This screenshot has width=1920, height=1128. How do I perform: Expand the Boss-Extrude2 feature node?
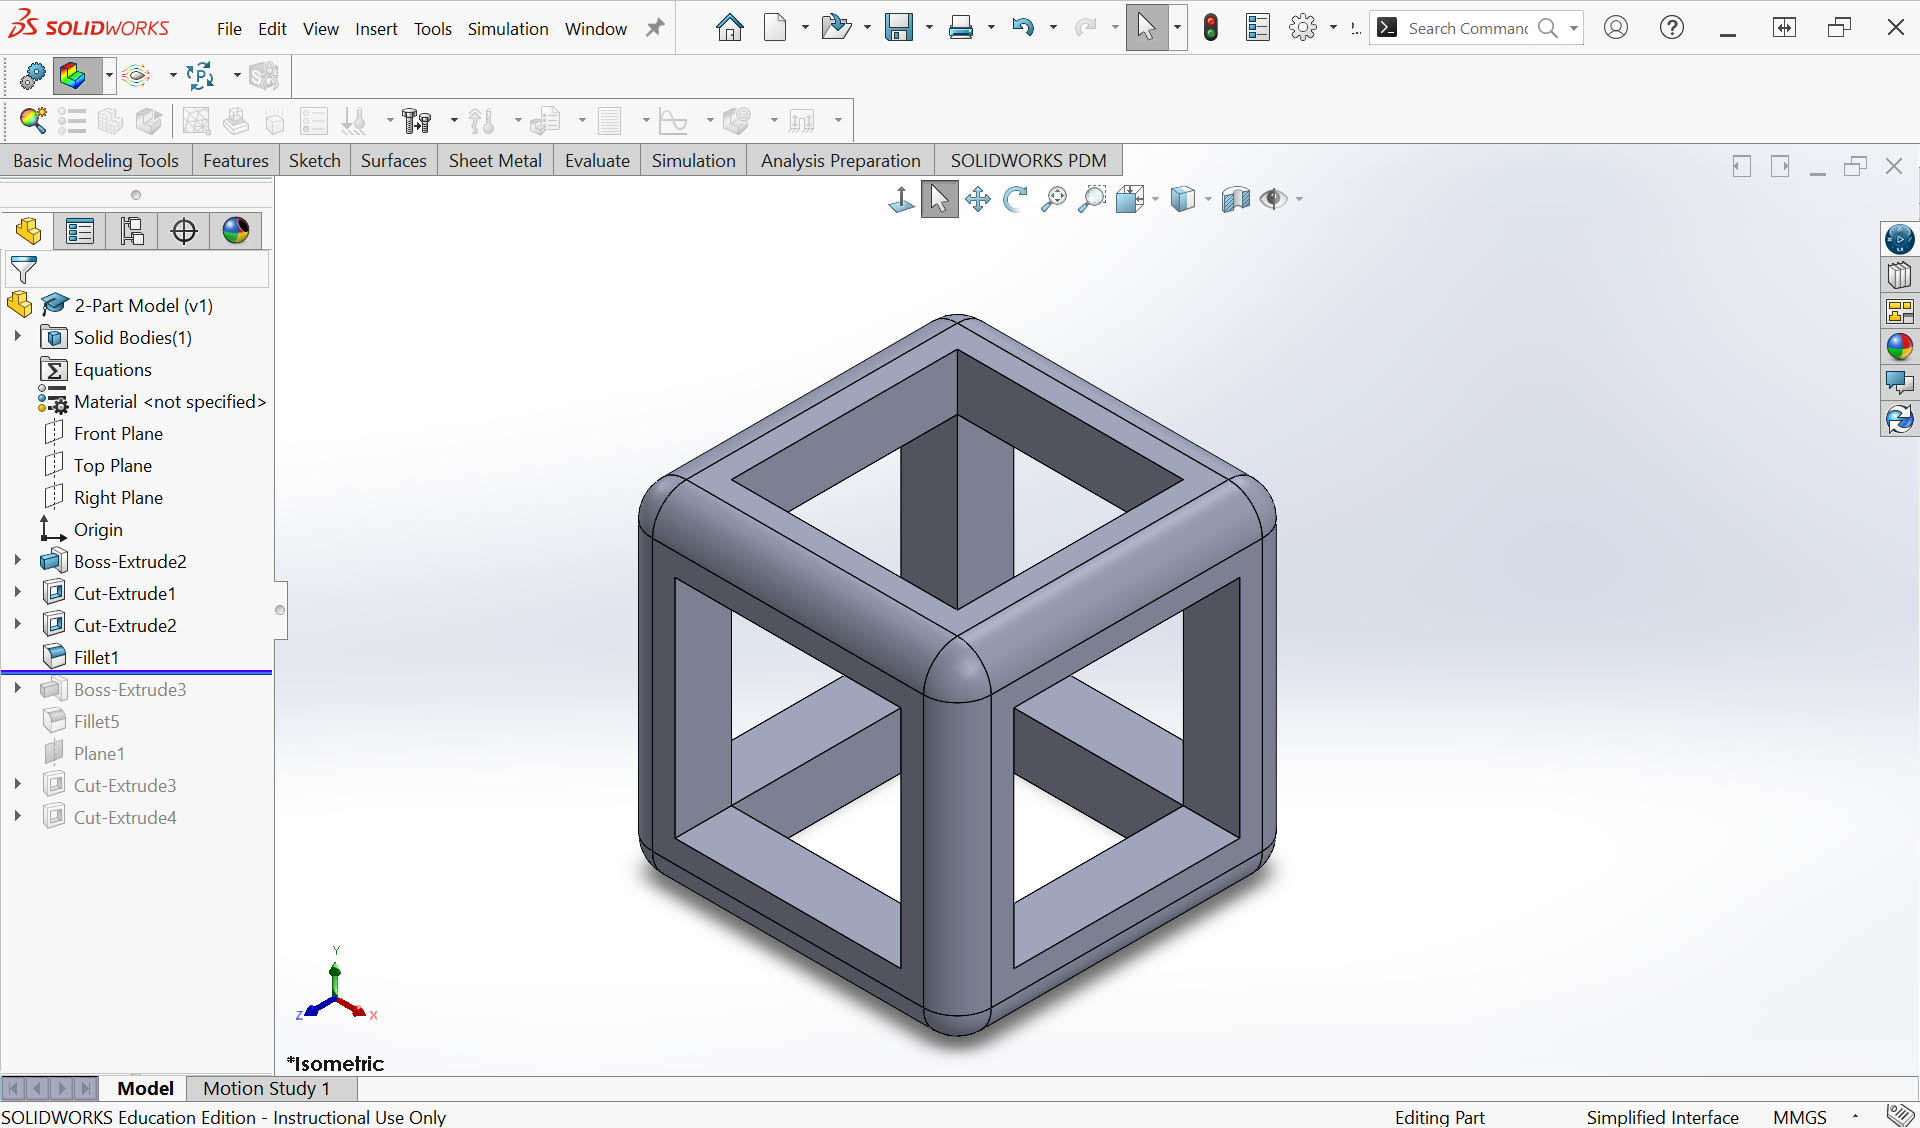(18, 561)
